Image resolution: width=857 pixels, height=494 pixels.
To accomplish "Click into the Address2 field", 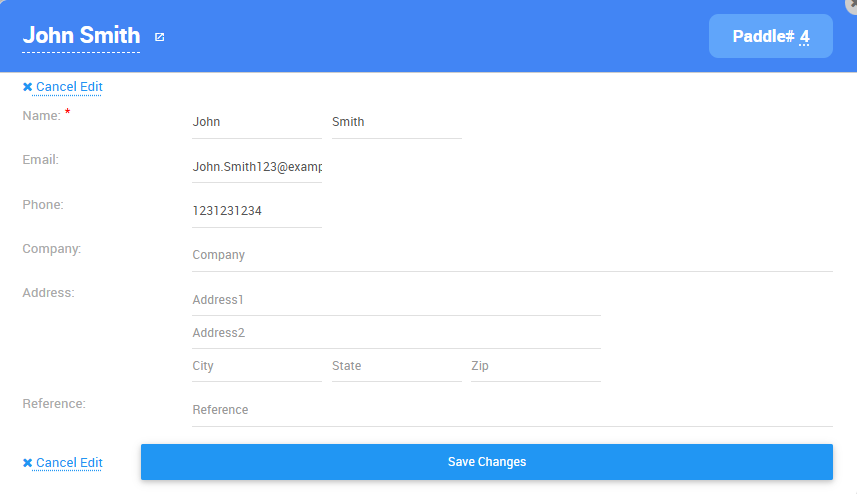I will (396, 333).
